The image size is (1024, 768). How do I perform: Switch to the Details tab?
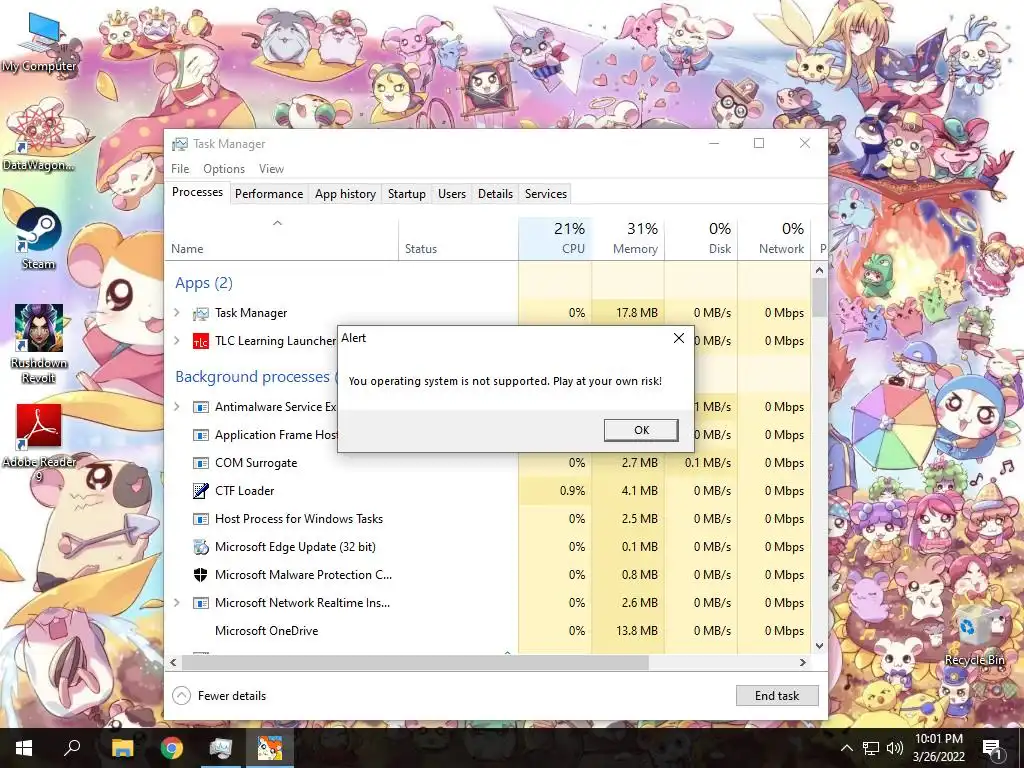(x=495, y=194)
